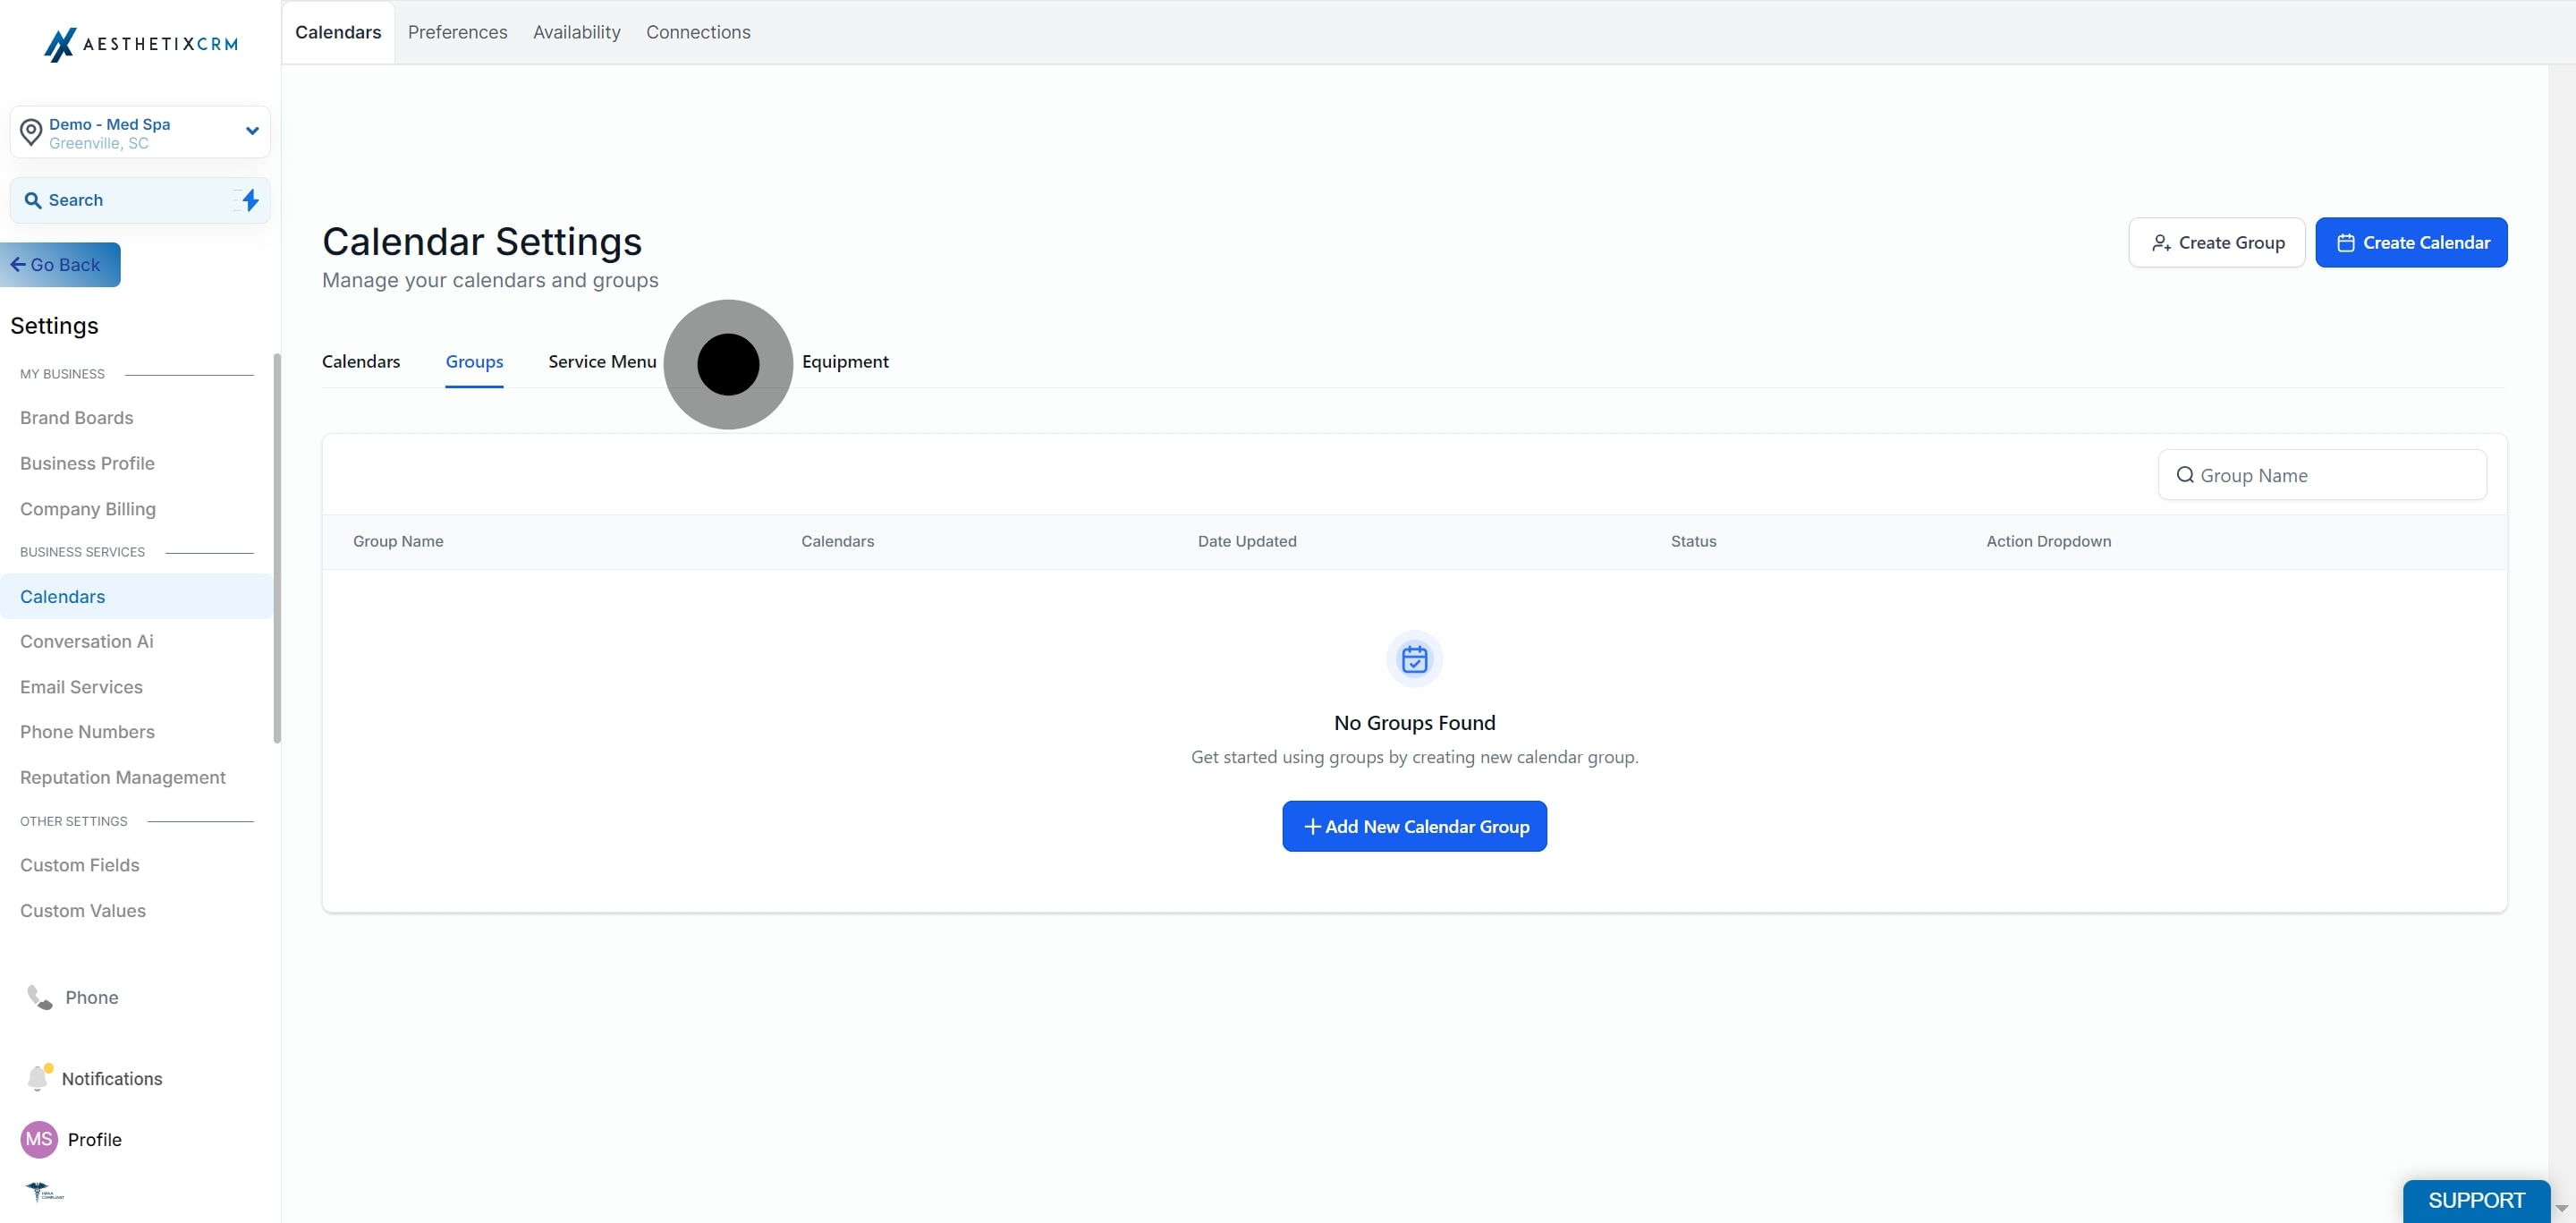The image size is (2576, 1223).
Task: Switch to the Preferences tab
Action: point(457,32)
